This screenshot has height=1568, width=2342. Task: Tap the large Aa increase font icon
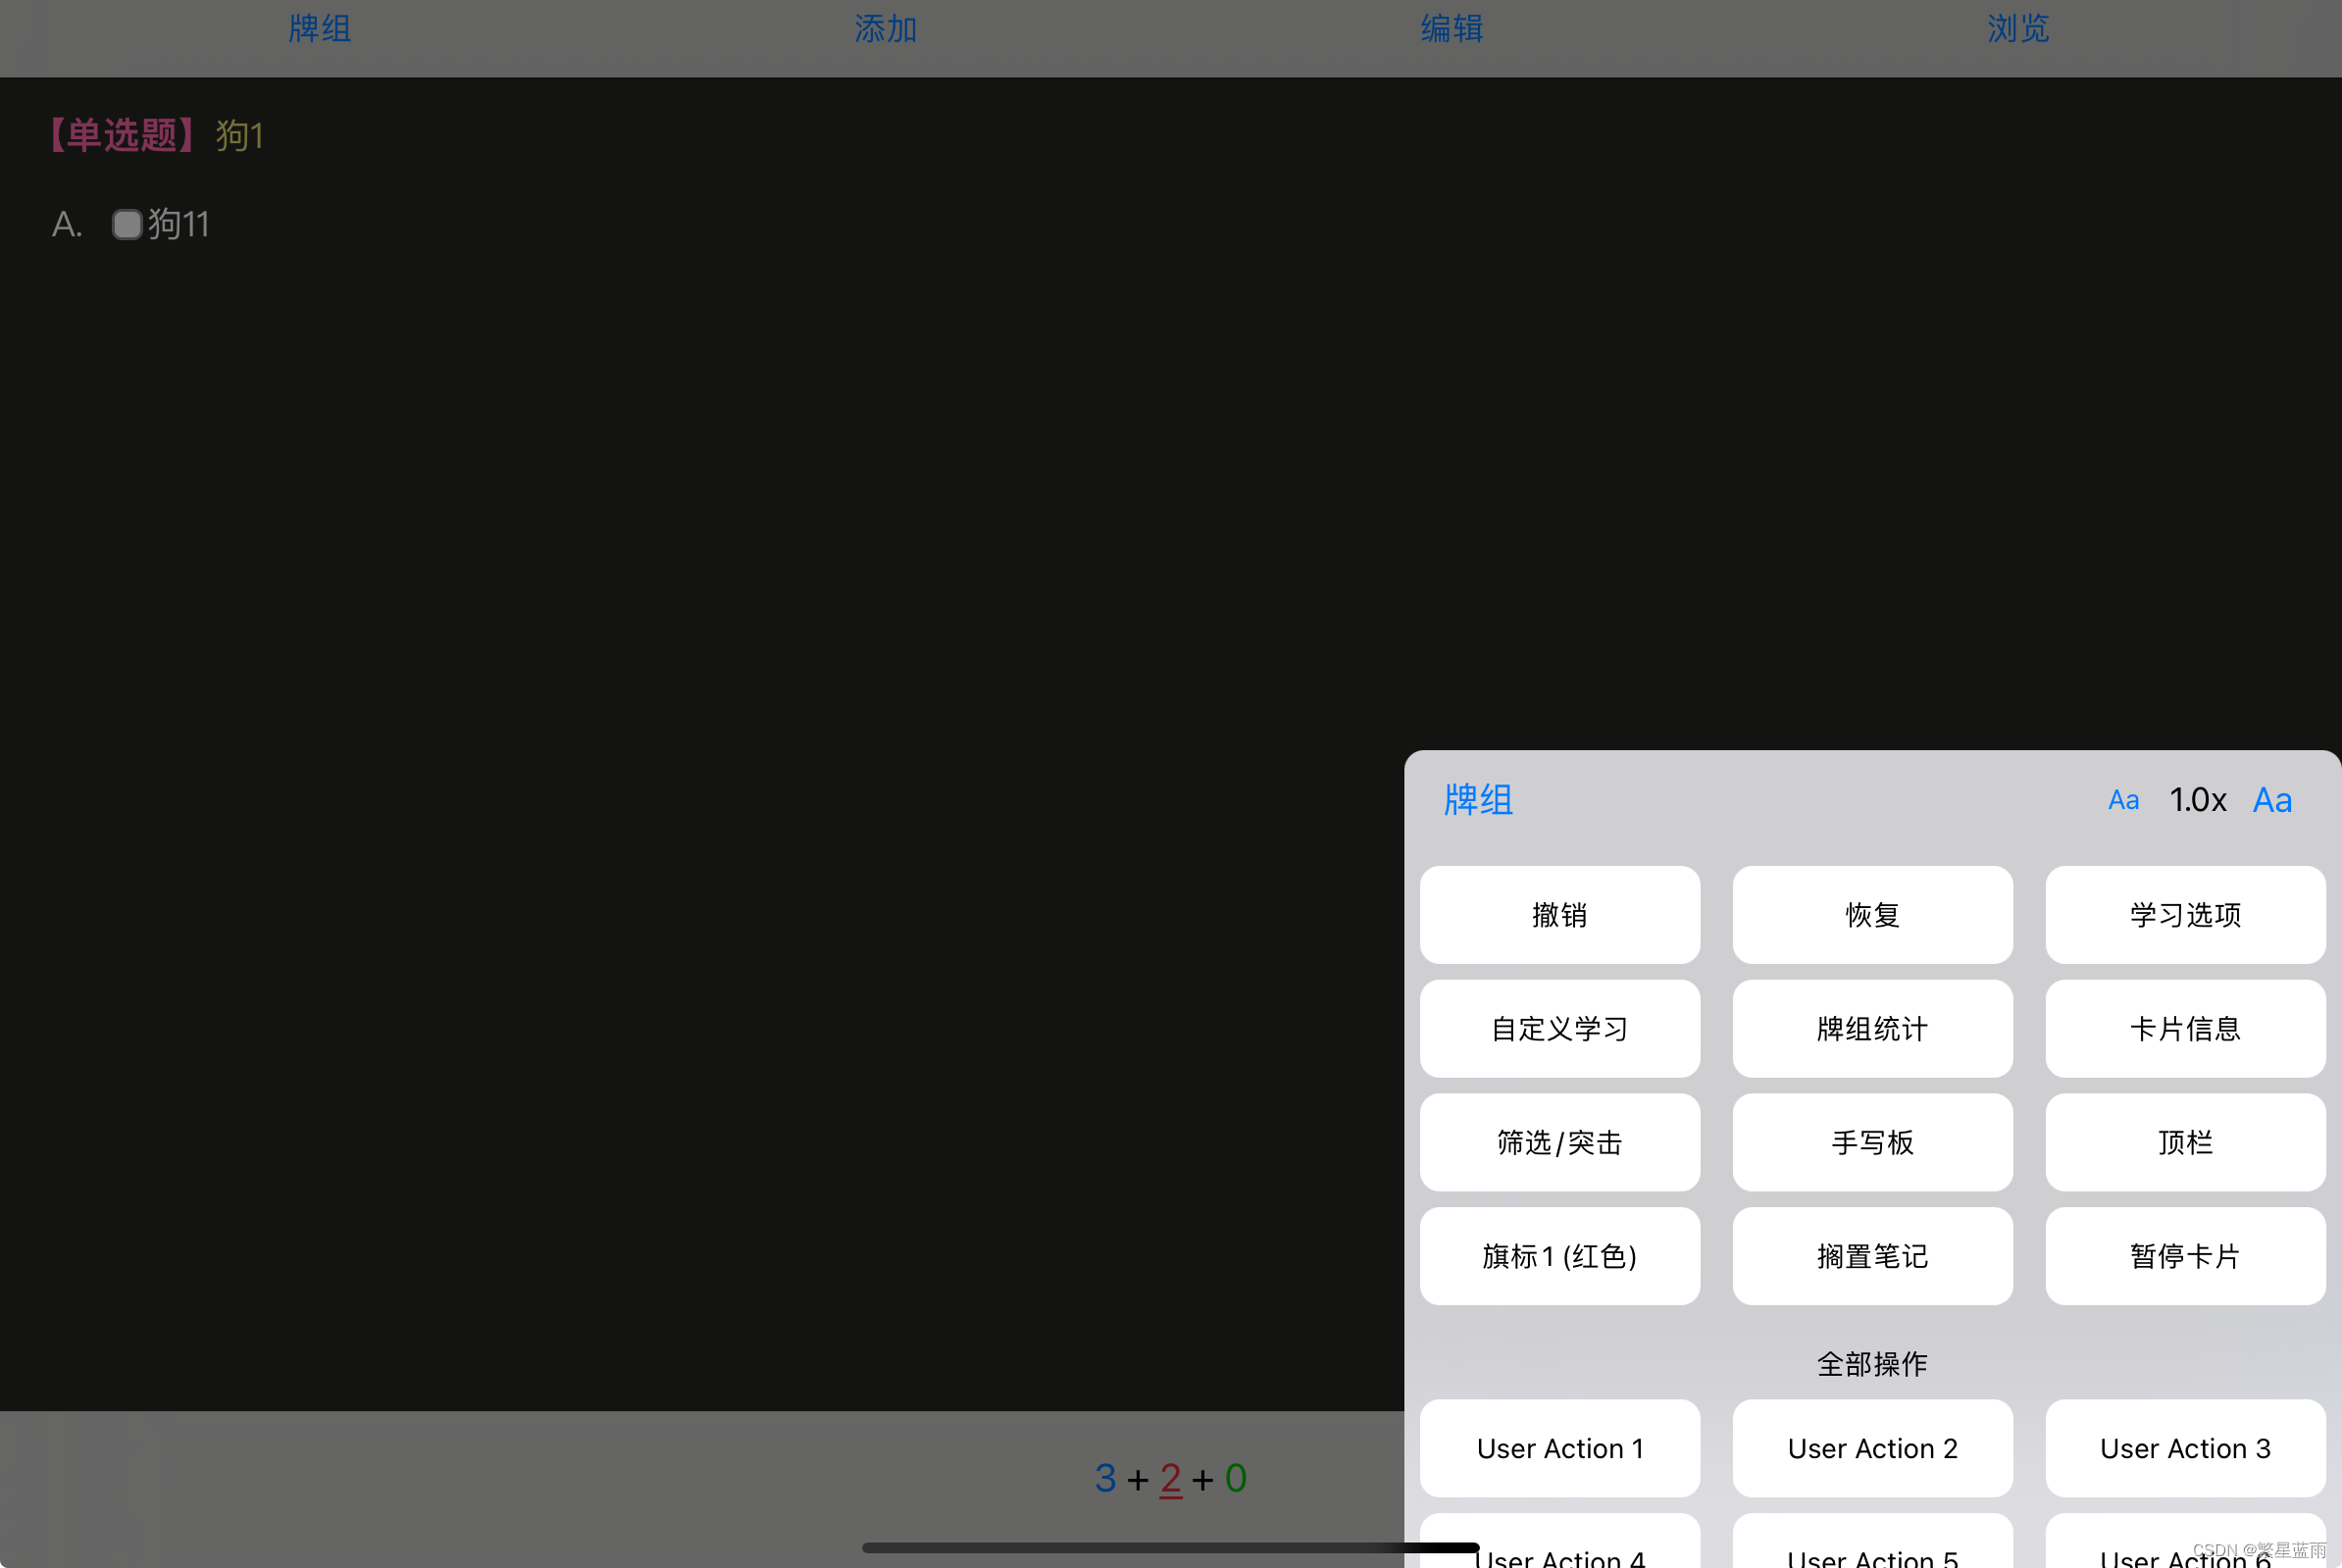2271,800
